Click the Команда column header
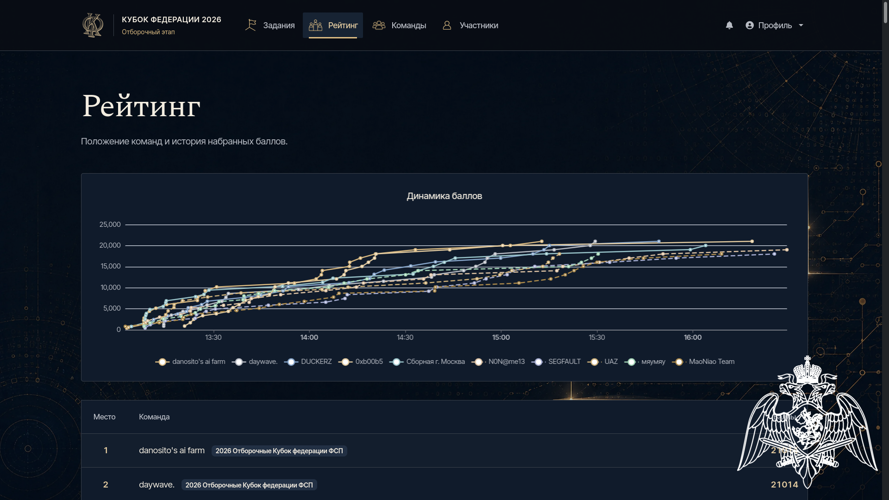The width and height of the screenshot is (889, 500). pos(154,417)
